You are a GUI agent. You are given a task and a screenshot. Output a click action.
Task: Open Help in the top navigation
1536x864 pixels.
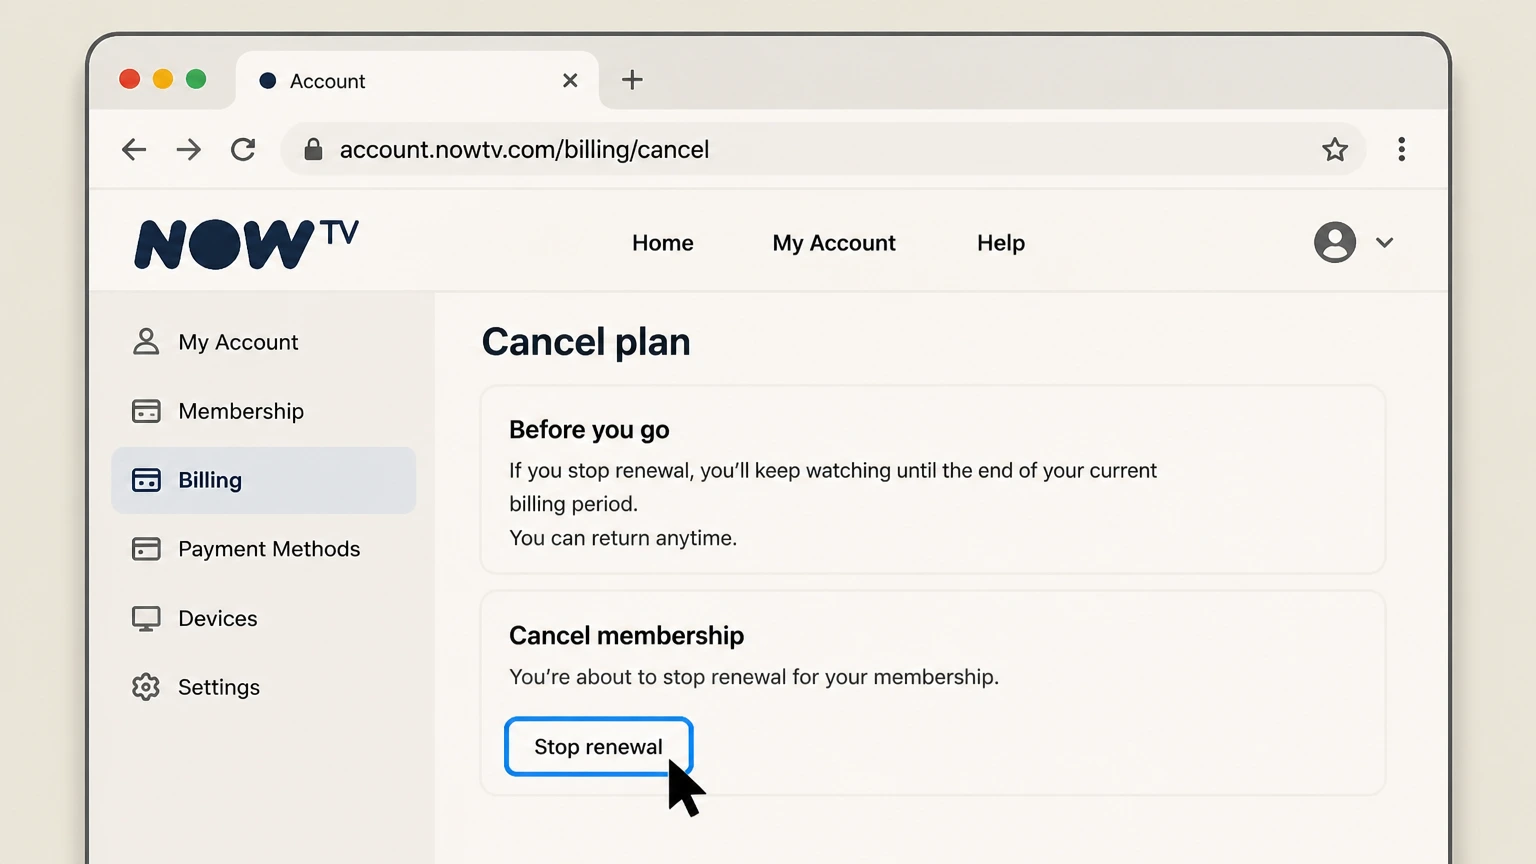[1001, 243]
